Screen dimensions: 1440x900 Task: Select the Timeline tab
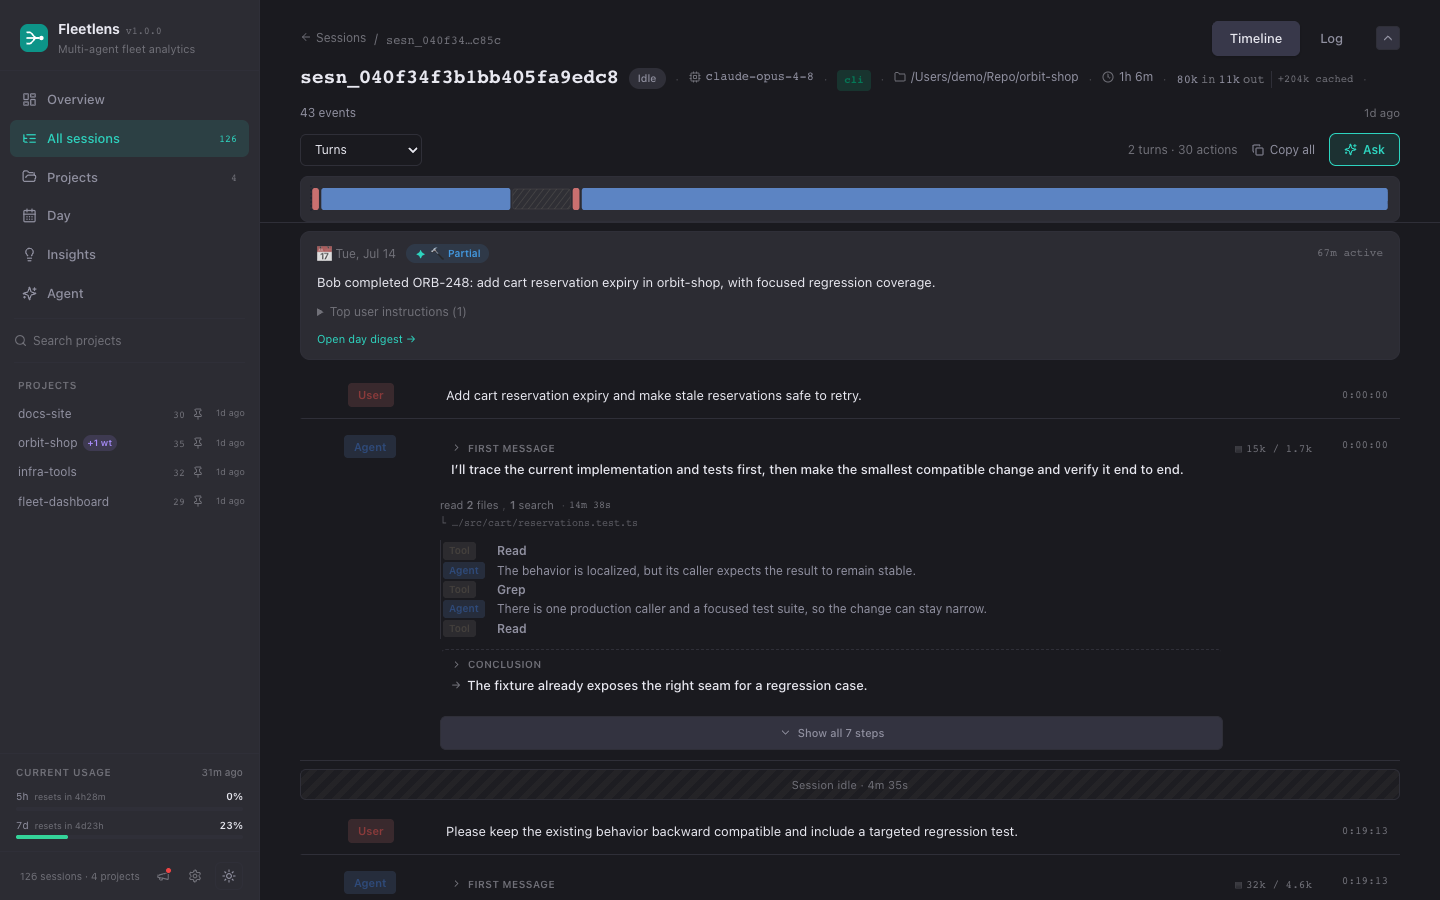(1256, 38)
